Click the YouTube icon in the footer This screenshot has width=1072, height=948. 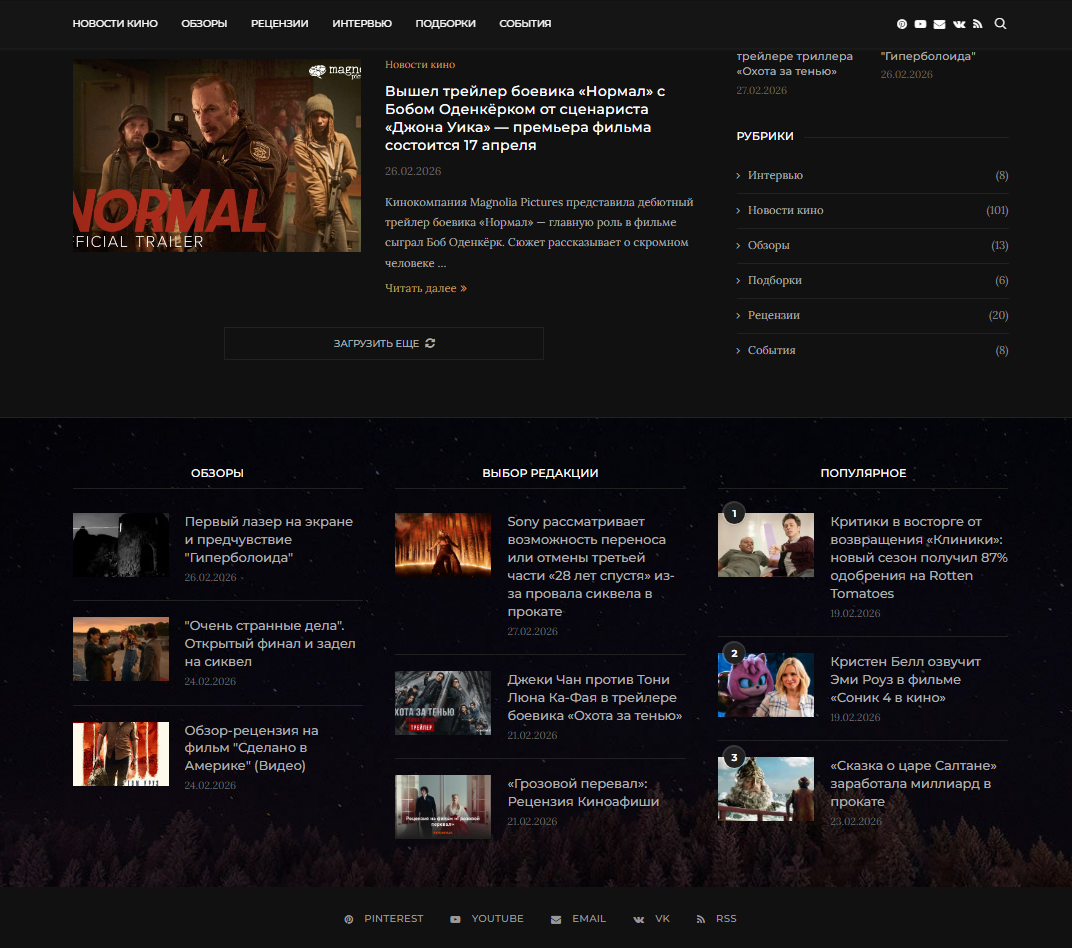tap(455, 919)
